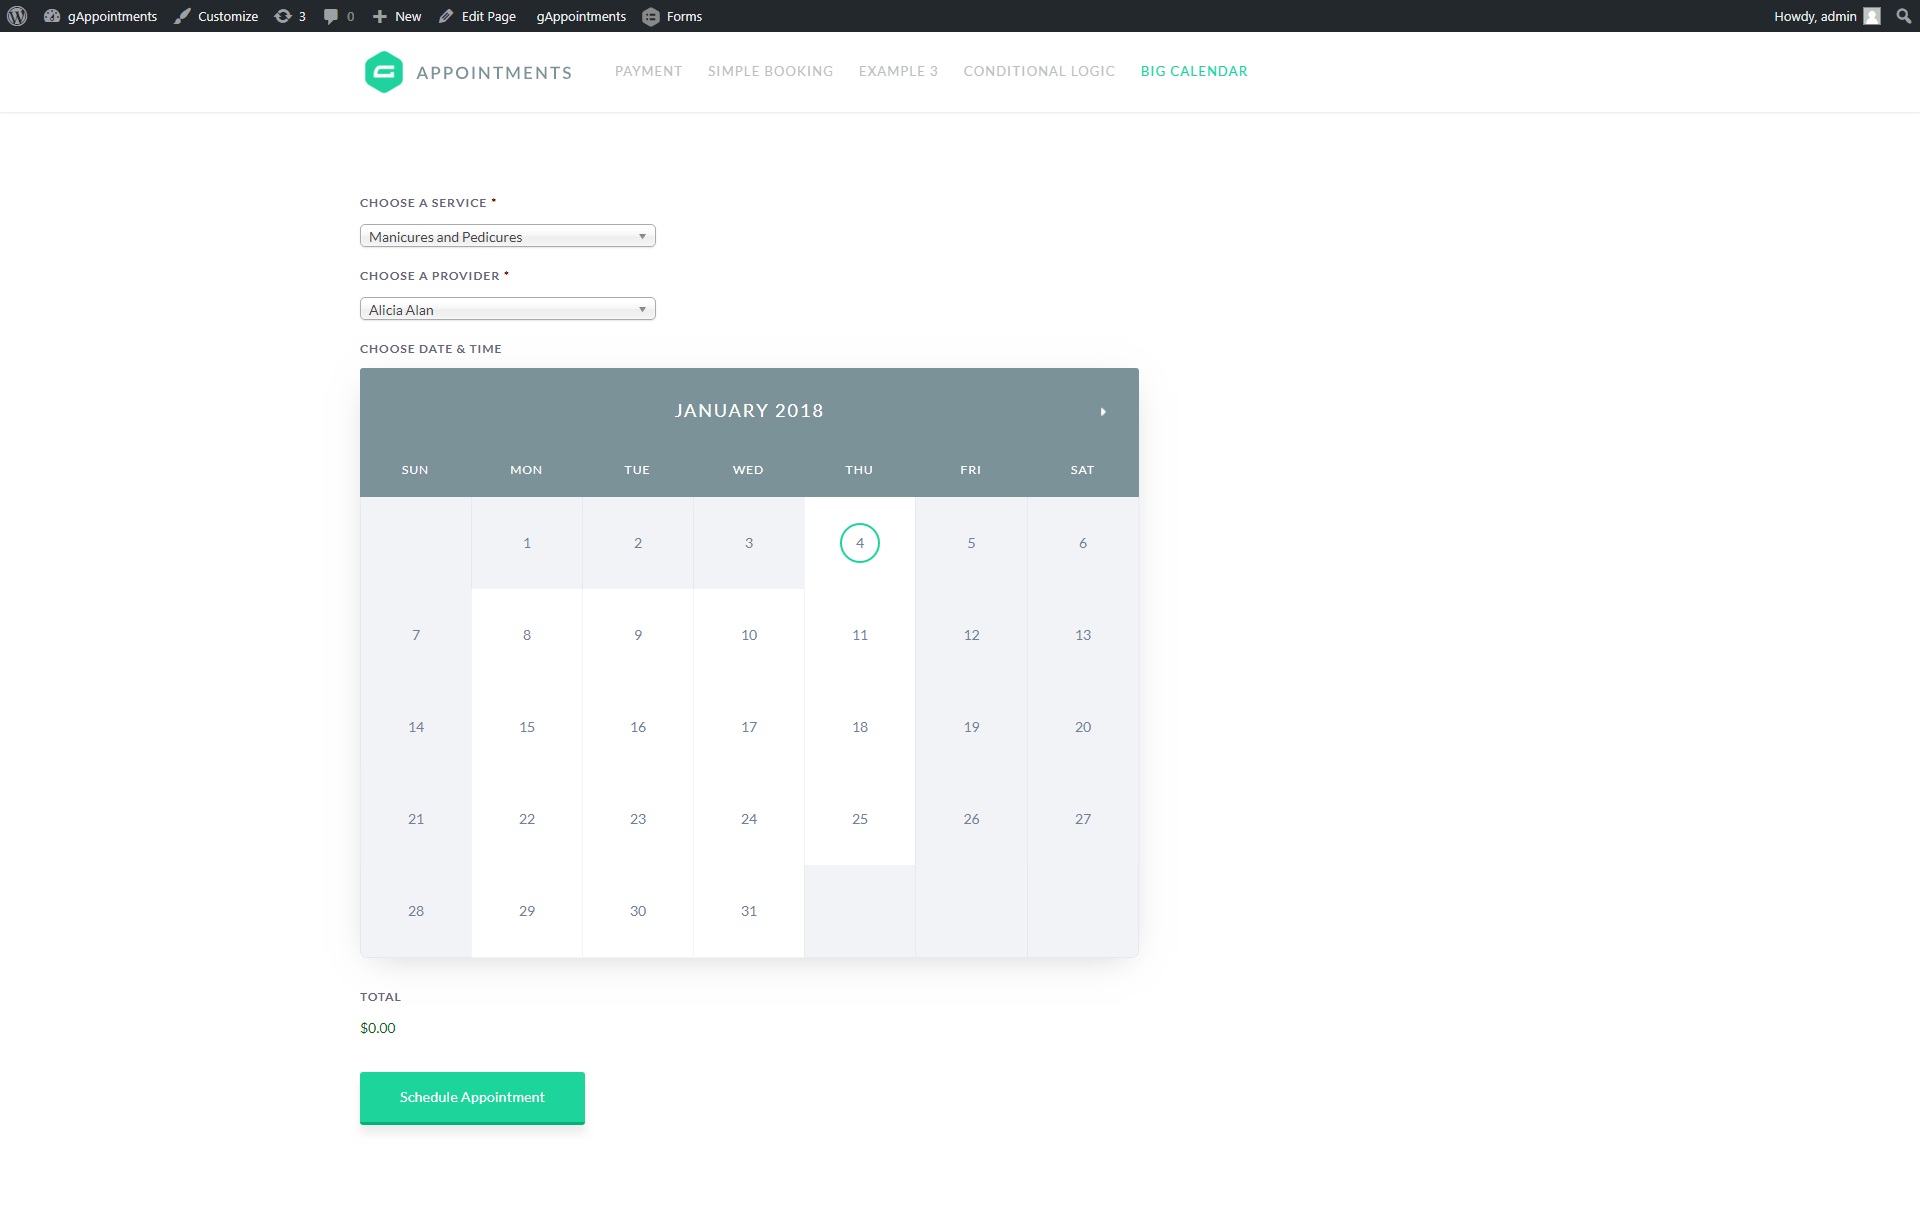This screenshot has width=1920, height=1211.
Task: Open the Payment menu item
Action: click(x=648, y=71)
